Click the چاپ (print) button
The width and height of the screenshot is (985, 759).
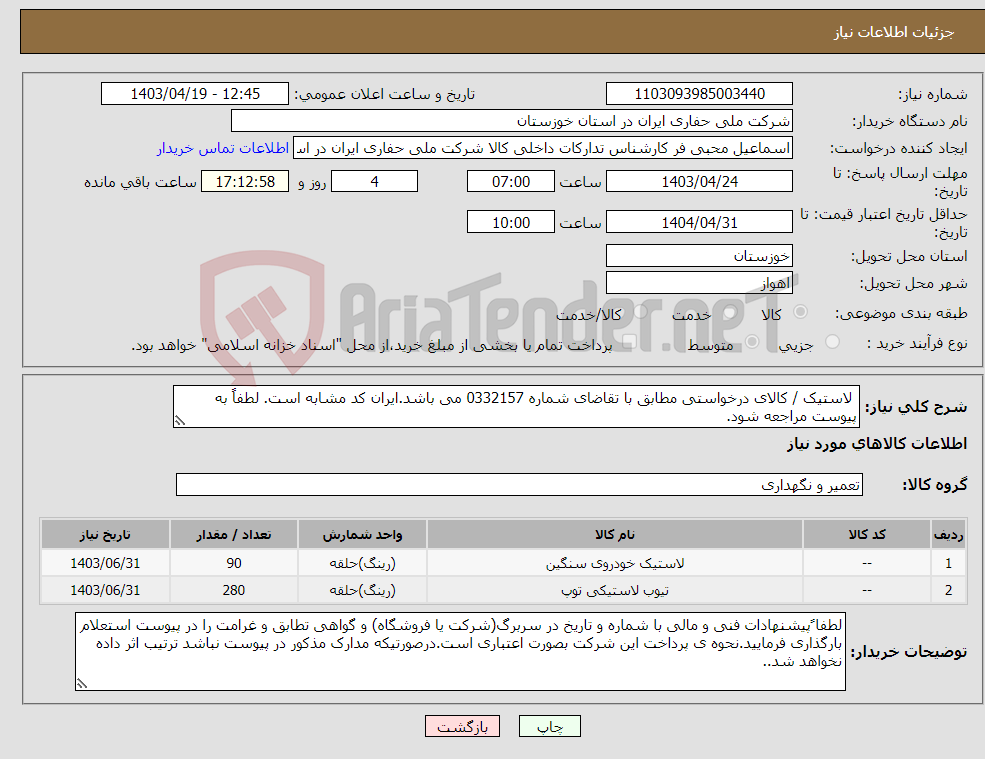pos(550,726)
